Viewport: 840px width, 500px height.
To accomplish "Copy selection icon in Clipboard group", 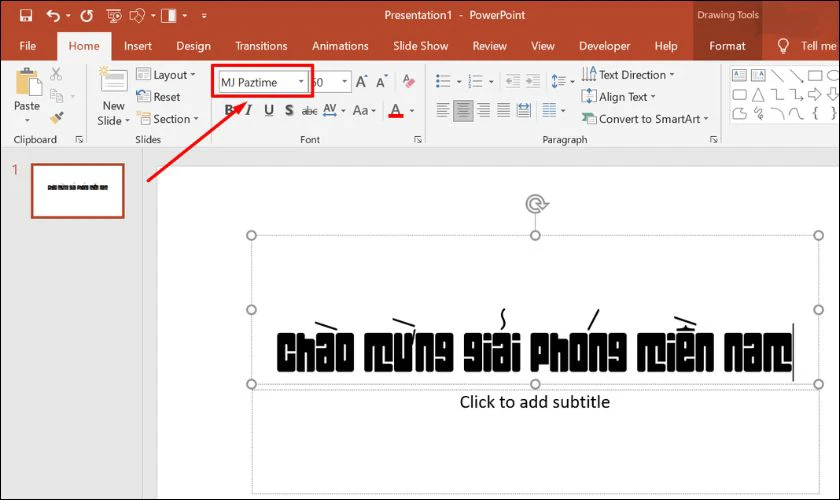I will (x=56, y=96).
